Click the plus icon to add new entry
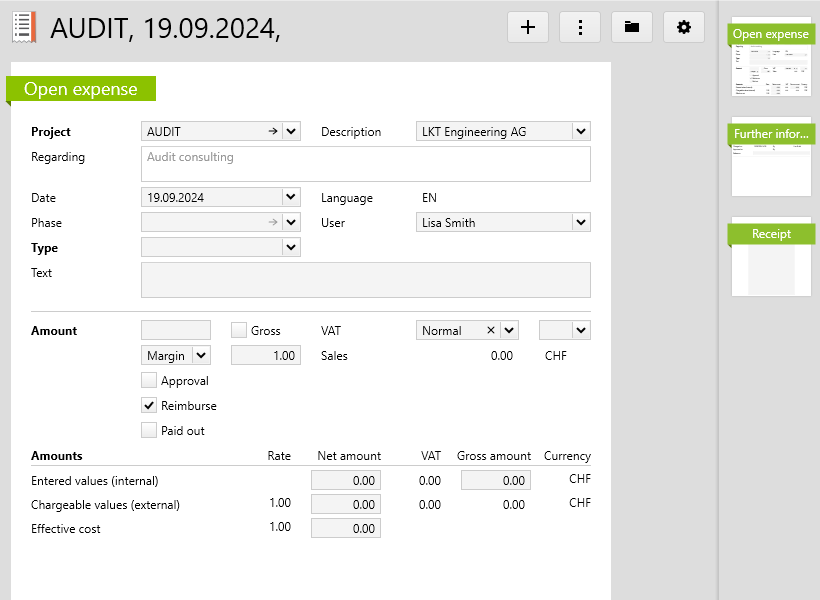The height and width of the screenshot is (600, 820). pos(528,27)
